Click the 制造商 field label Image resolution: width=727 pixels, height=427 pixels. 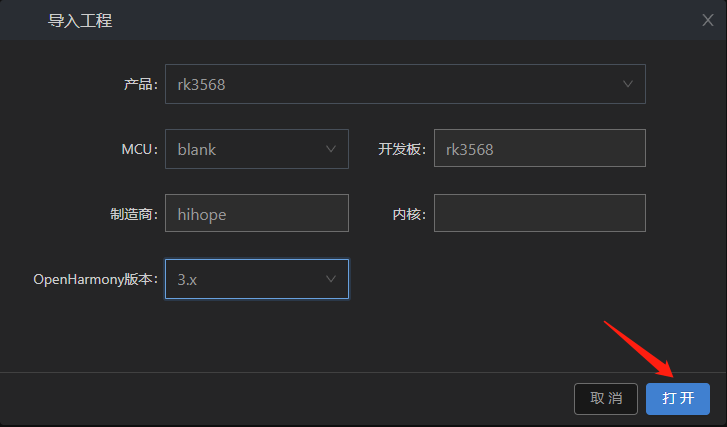pos(134,213)
